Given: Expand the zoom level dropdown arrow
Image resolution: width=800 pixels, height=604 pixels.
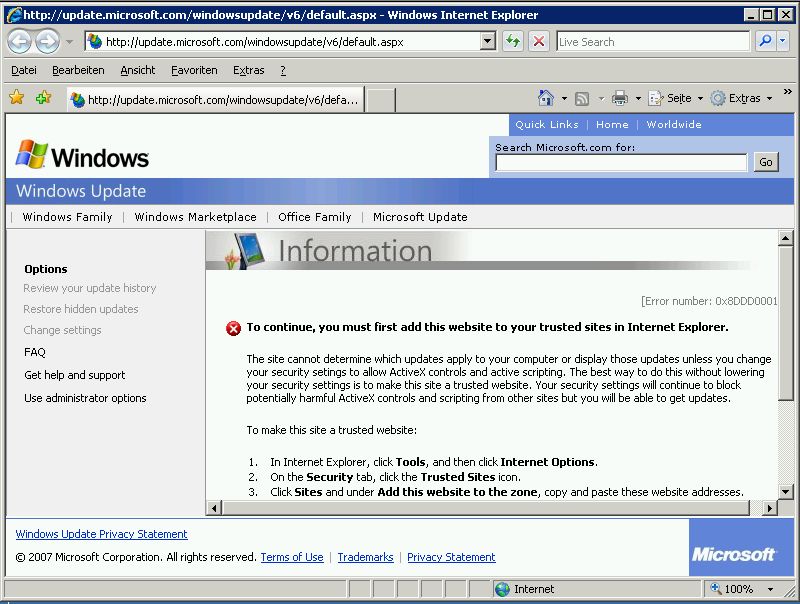Looking at the screenshot, I should pyautogui.click(x=770, y=590).
